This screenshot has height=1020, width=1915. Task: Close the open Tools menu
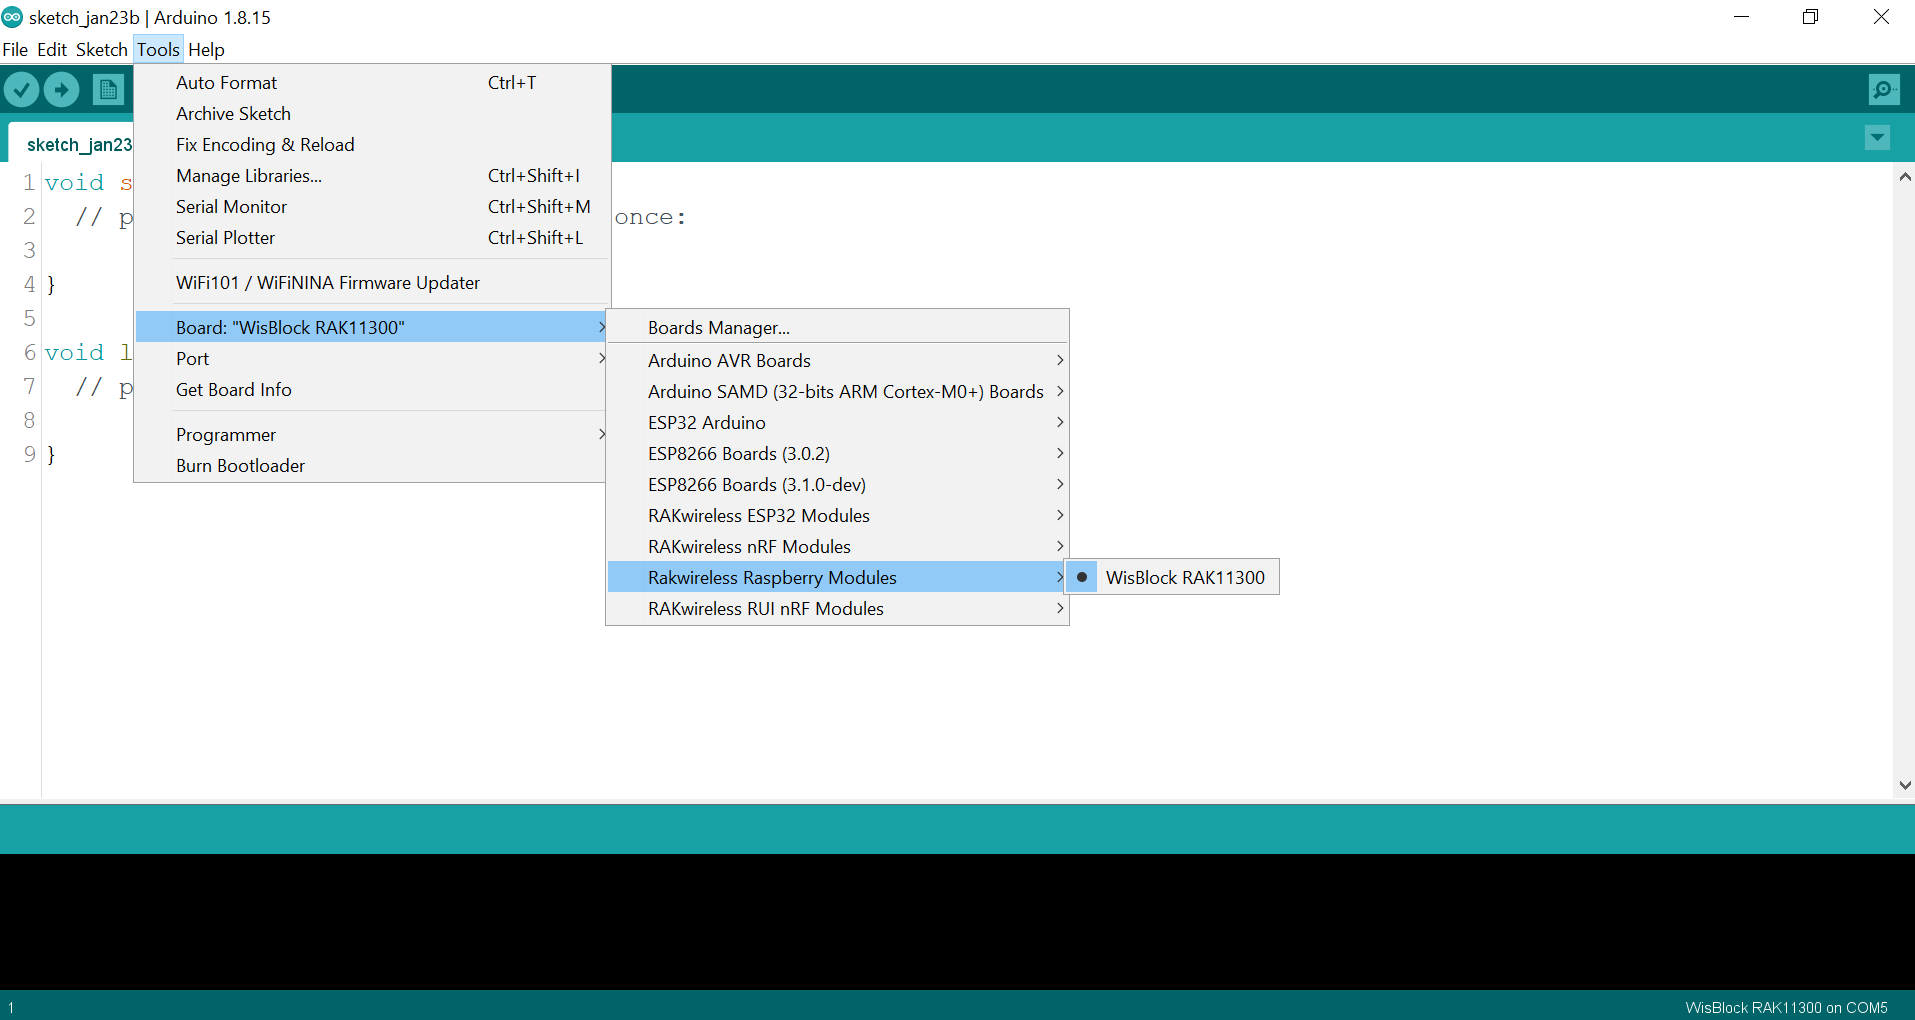[x=158, y=49]
